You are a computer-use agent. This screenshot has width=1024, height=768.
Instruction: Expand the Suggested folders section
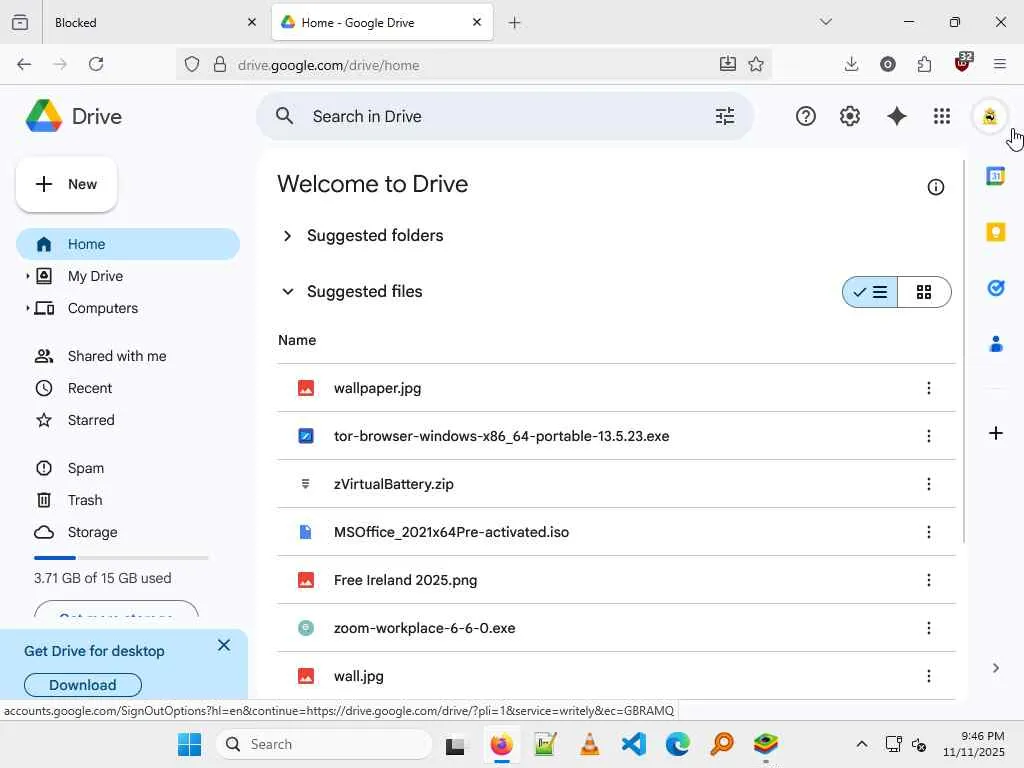[x=287, y=236]
